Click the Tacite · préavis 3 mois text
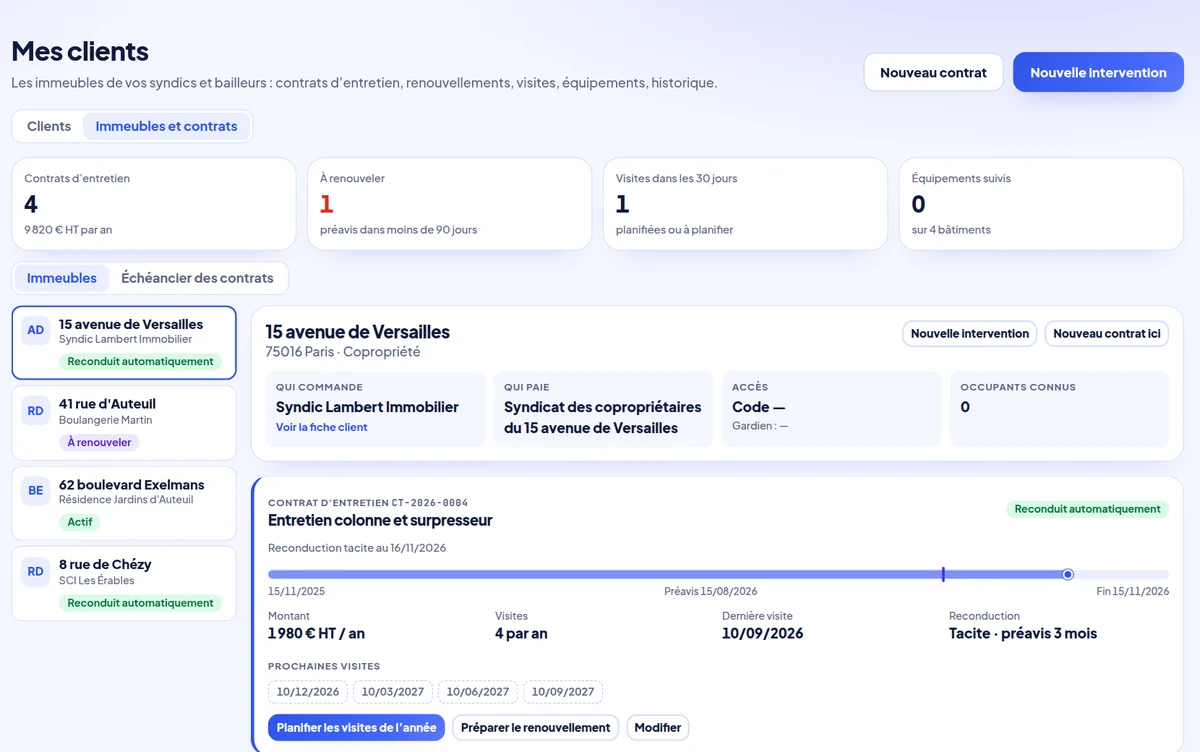Screen dimensions: 1200x752 pyautogui.click(x=1023, y=633)
